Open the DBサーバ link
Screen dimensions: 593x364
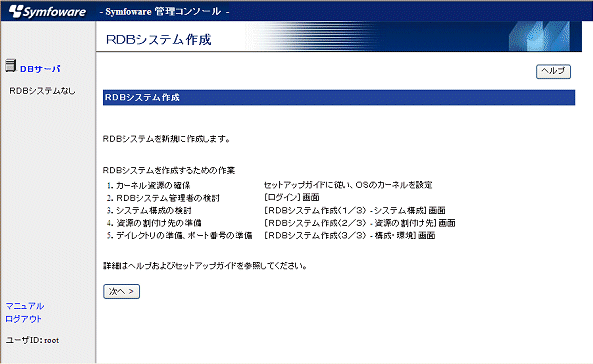point(40,69)
